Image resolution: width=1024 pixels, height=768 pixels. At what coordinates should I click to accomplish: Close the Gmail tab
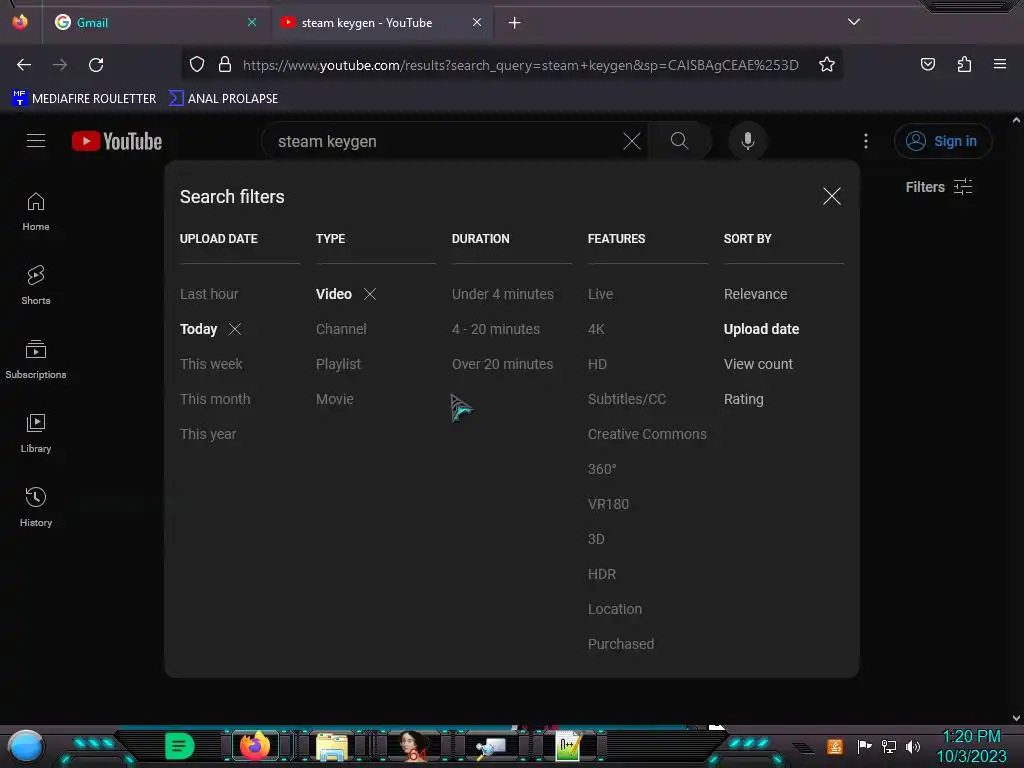[x=252, y=22]
